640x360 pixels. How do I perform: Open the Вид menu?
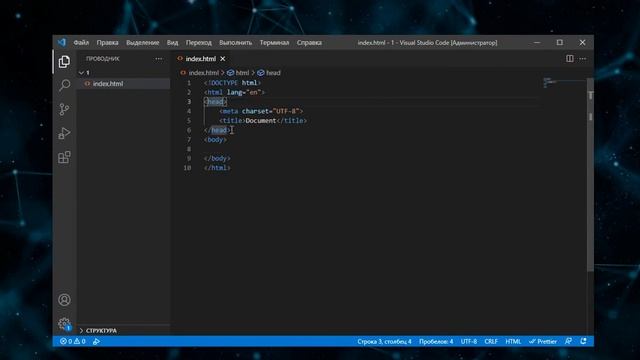(172, 42)
